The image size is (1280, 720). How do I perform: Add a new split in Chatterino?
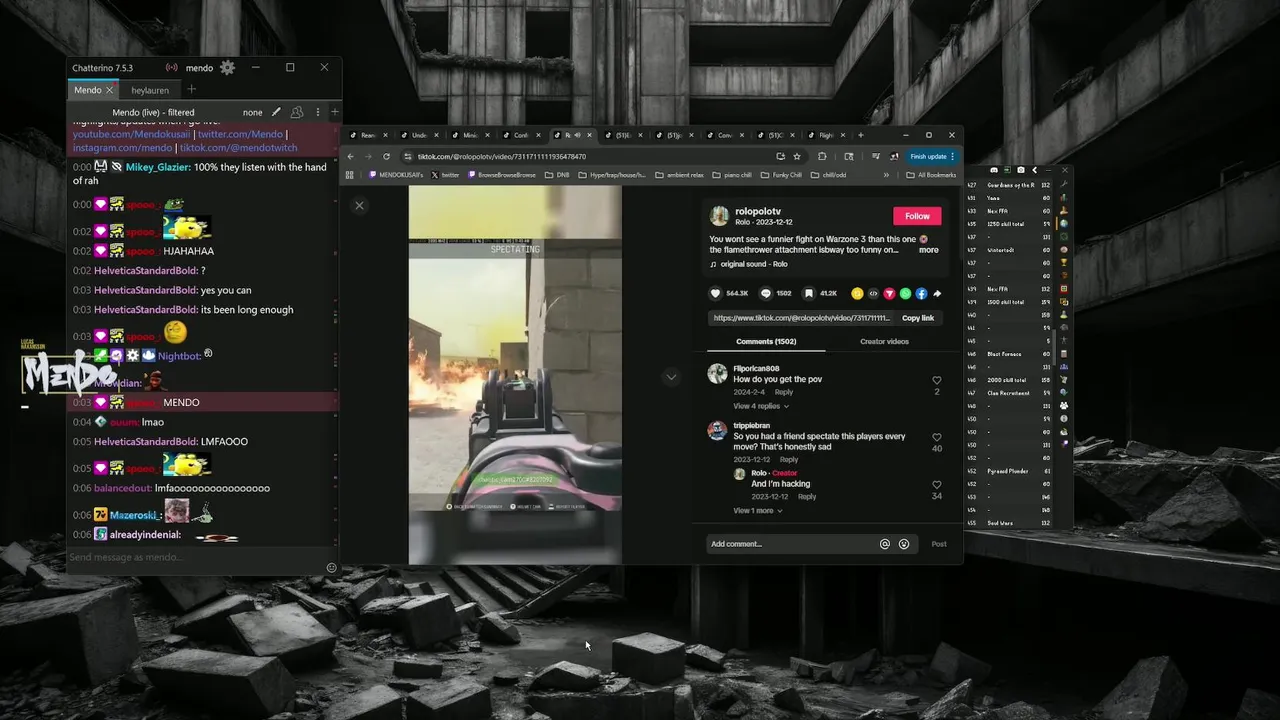[x=335, y=112]
